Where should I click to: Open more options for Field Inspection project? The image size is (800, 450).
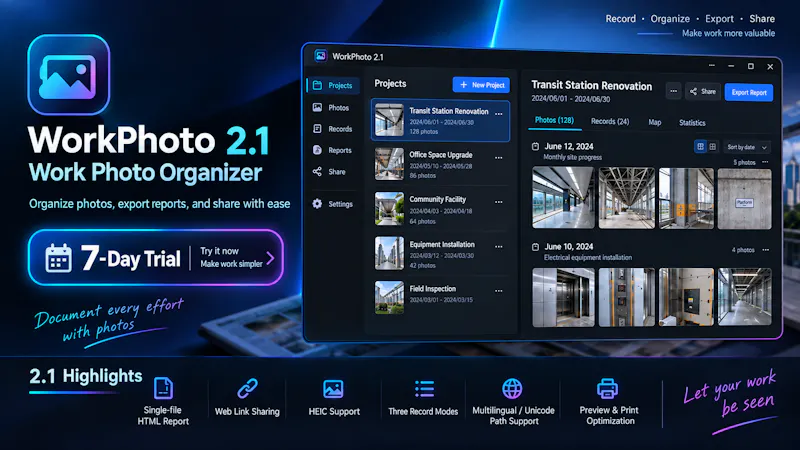[498, 291]
